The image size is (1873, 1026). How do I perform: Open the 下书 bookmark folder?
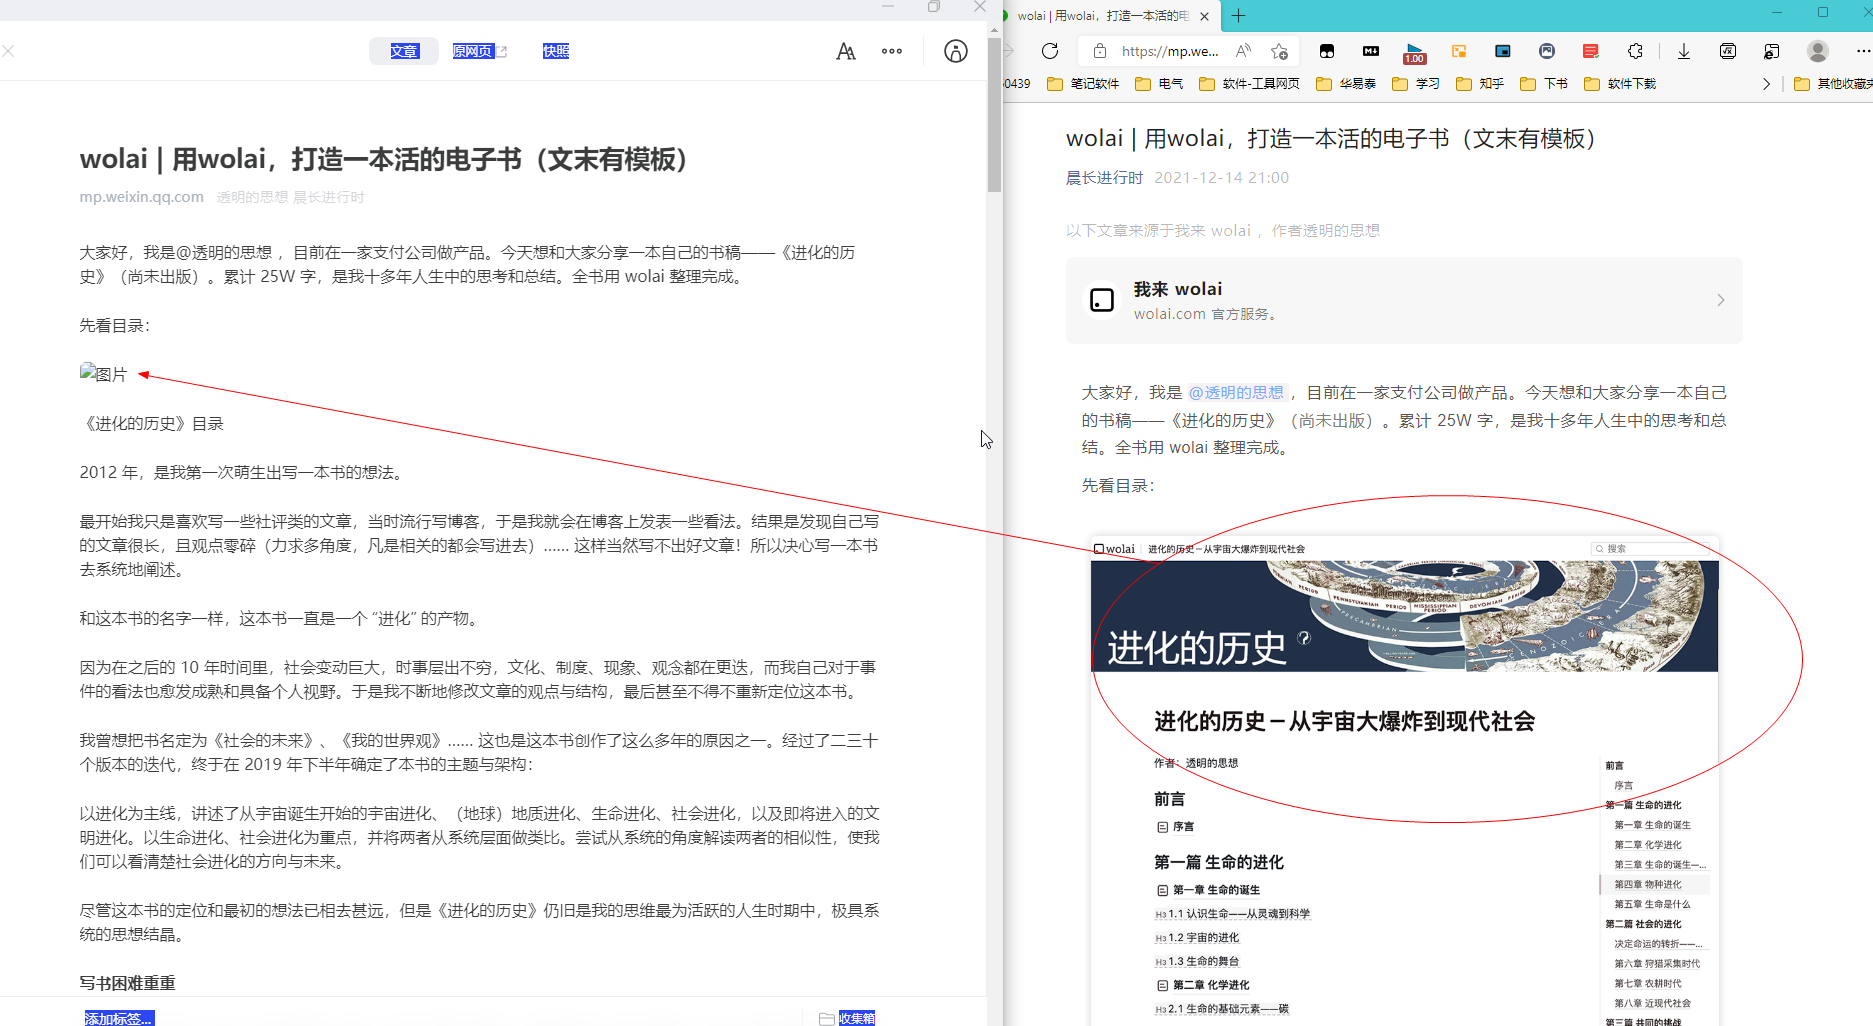click(1544, 84)
